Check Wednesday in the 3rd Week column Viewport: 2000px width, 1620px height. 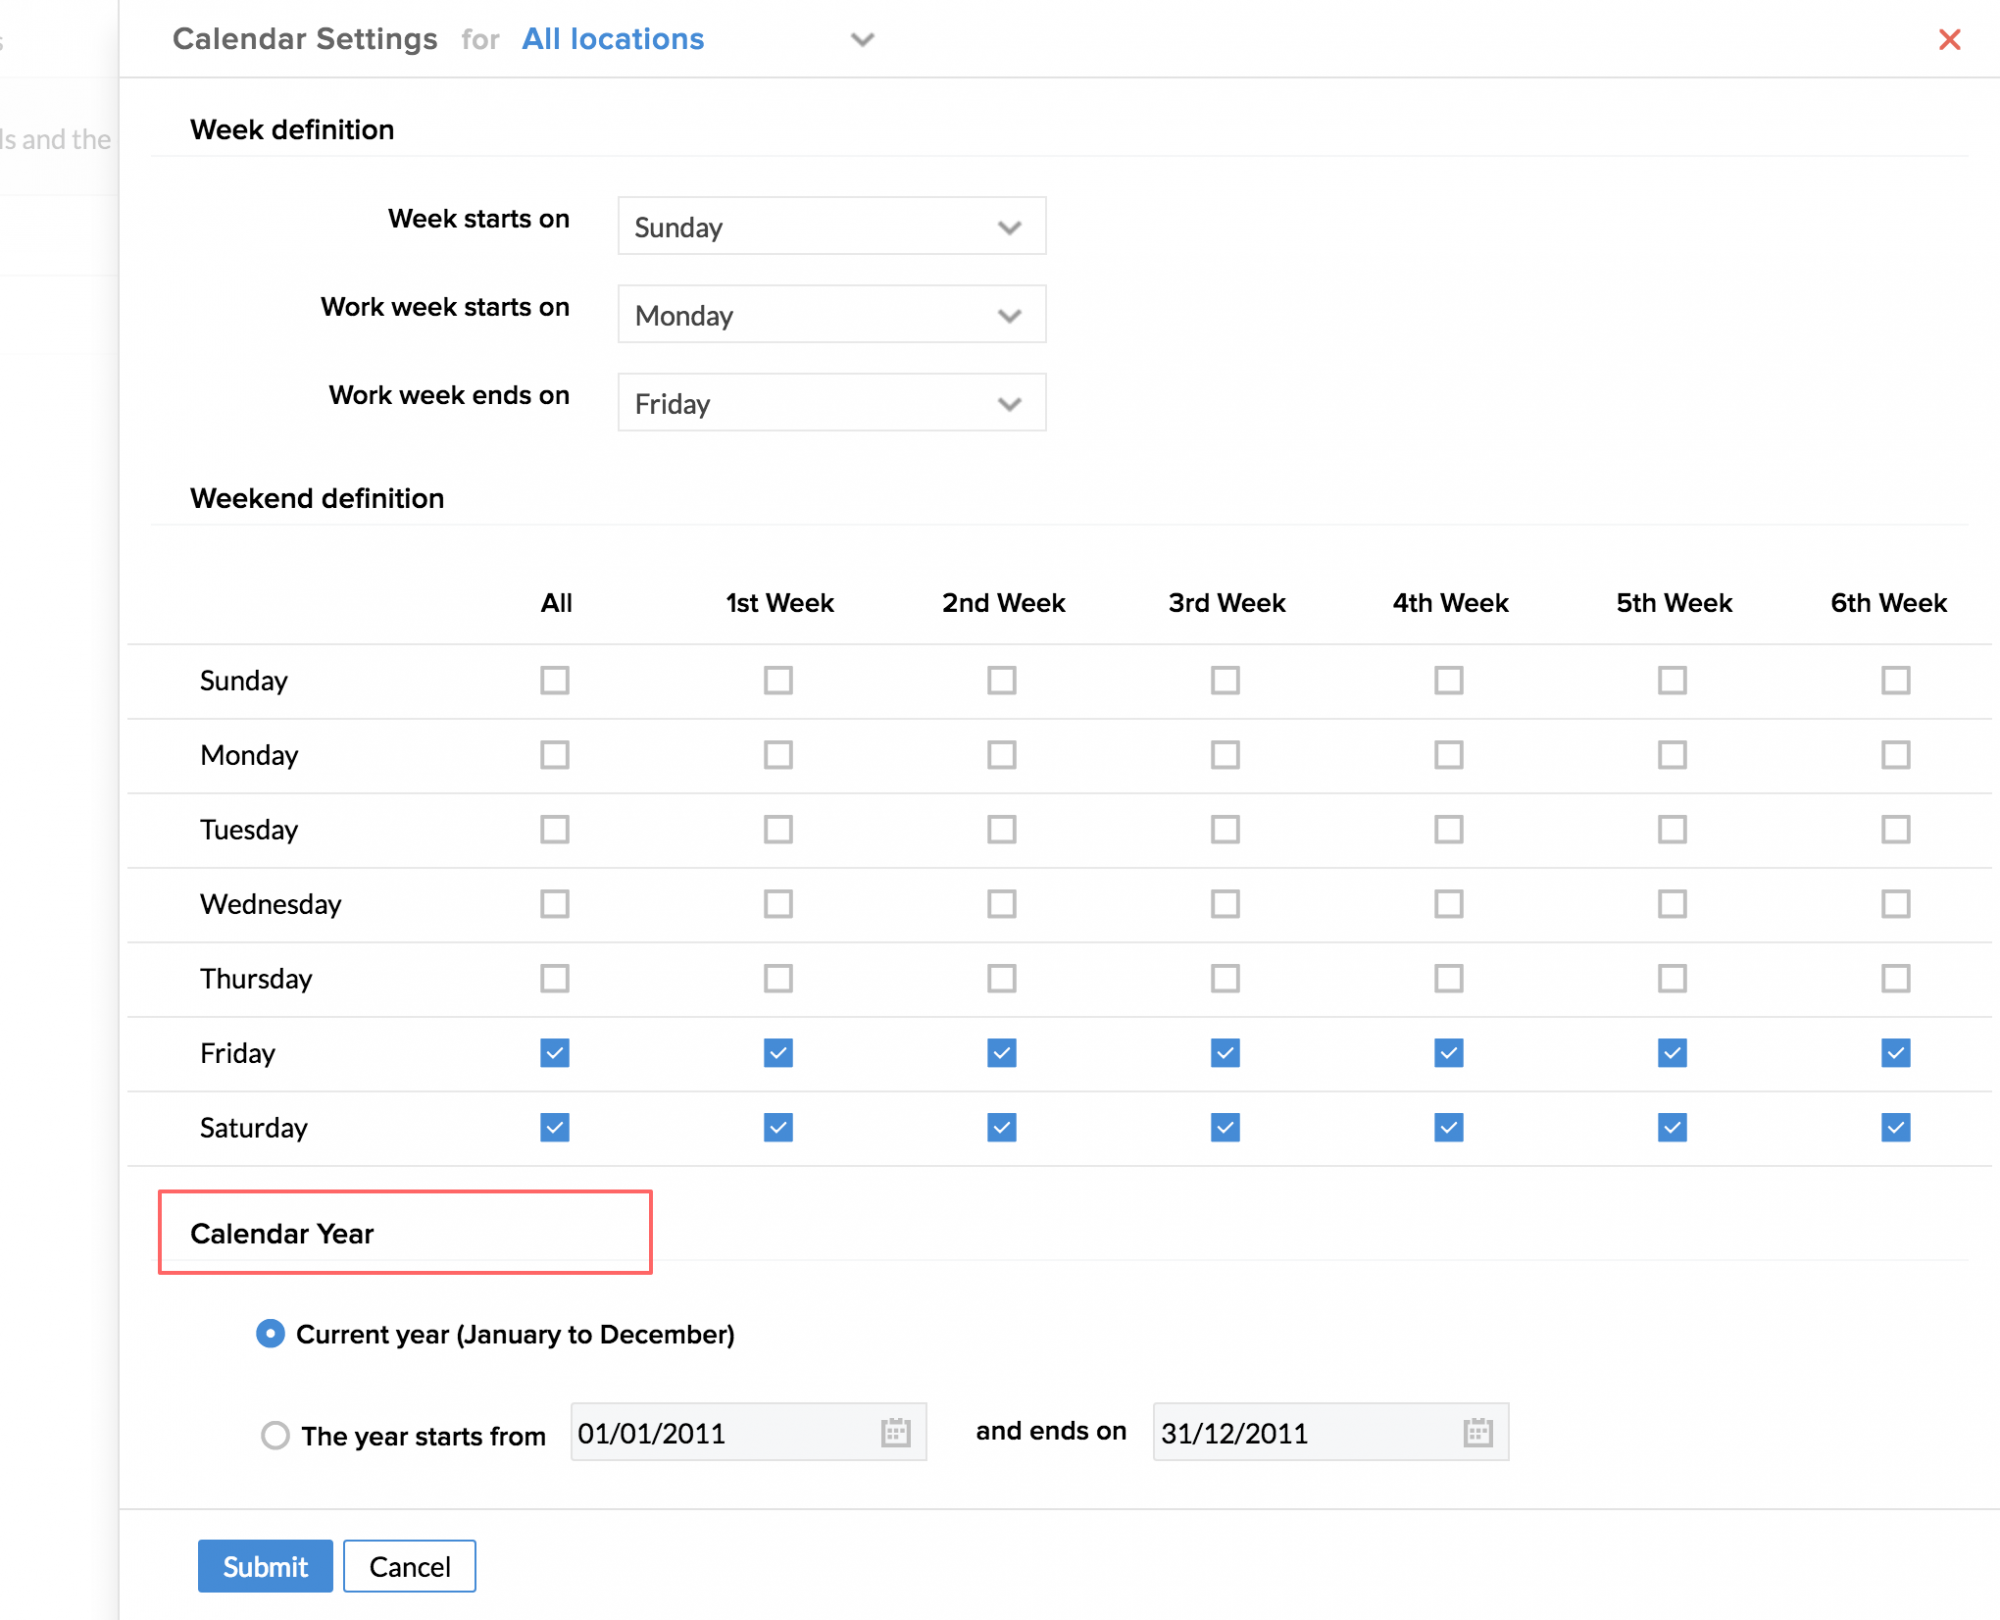(1225, 903)
